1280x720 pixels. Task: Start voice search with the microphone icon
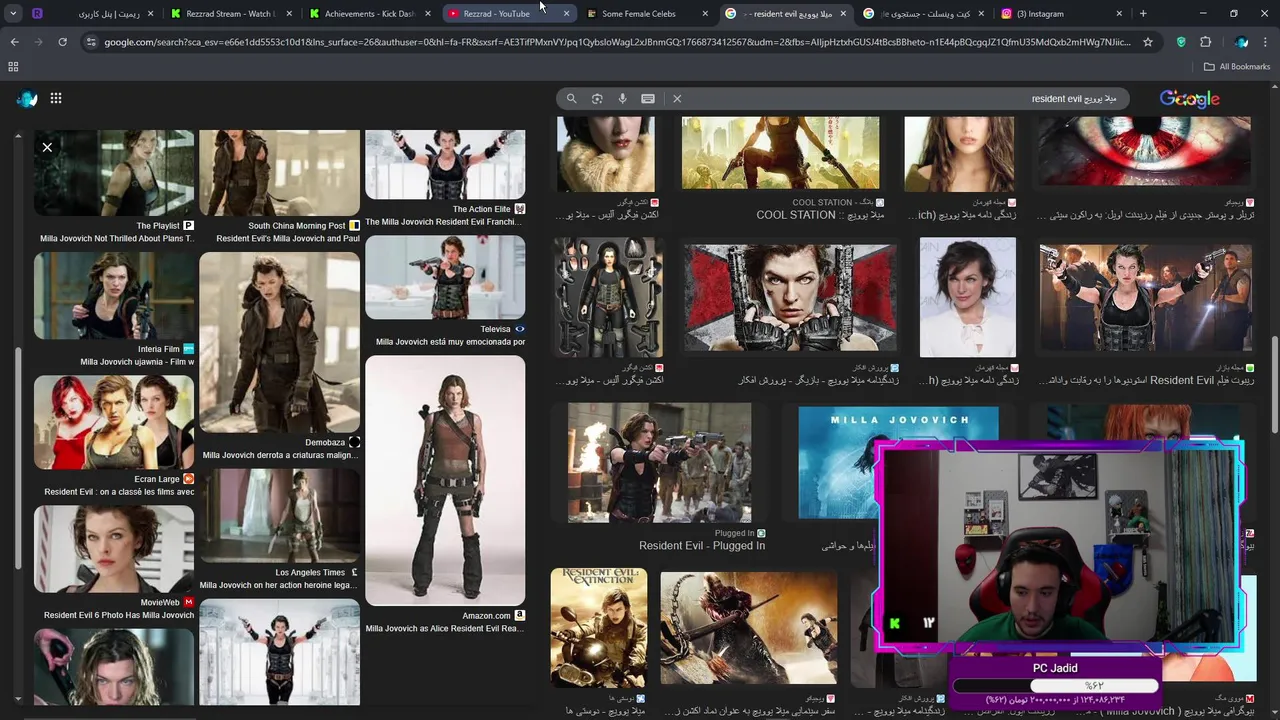[622, 99]
